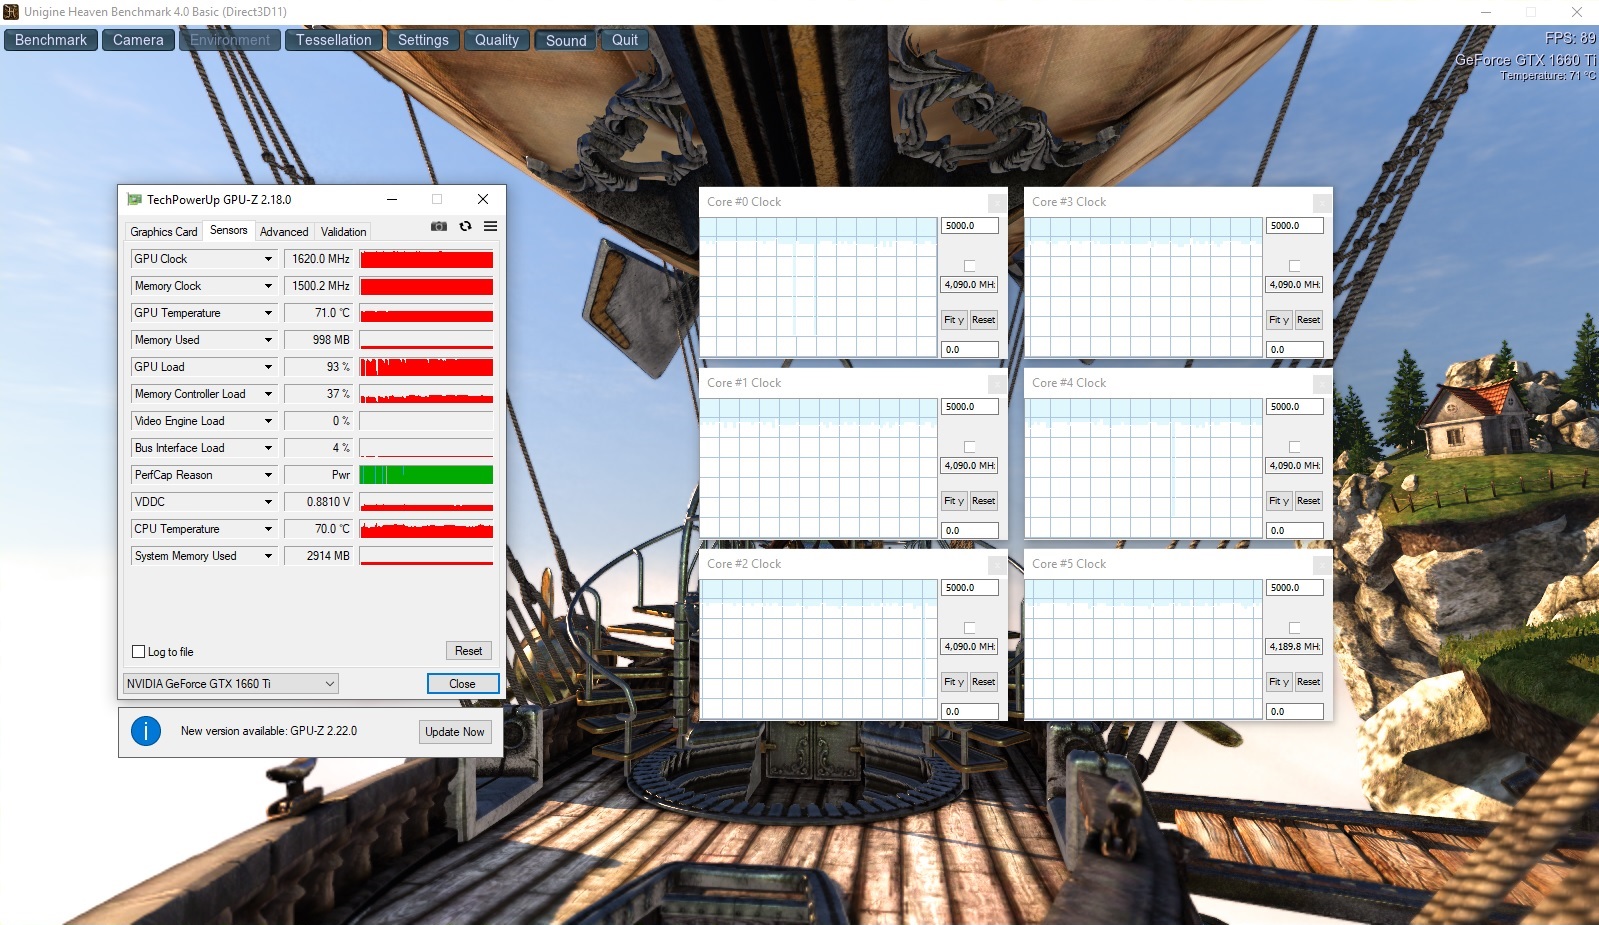Toggle the Core #1 Clock checkbox
Image resolution: width=1599 pixels, height=925 pixels.
[969, 447]
